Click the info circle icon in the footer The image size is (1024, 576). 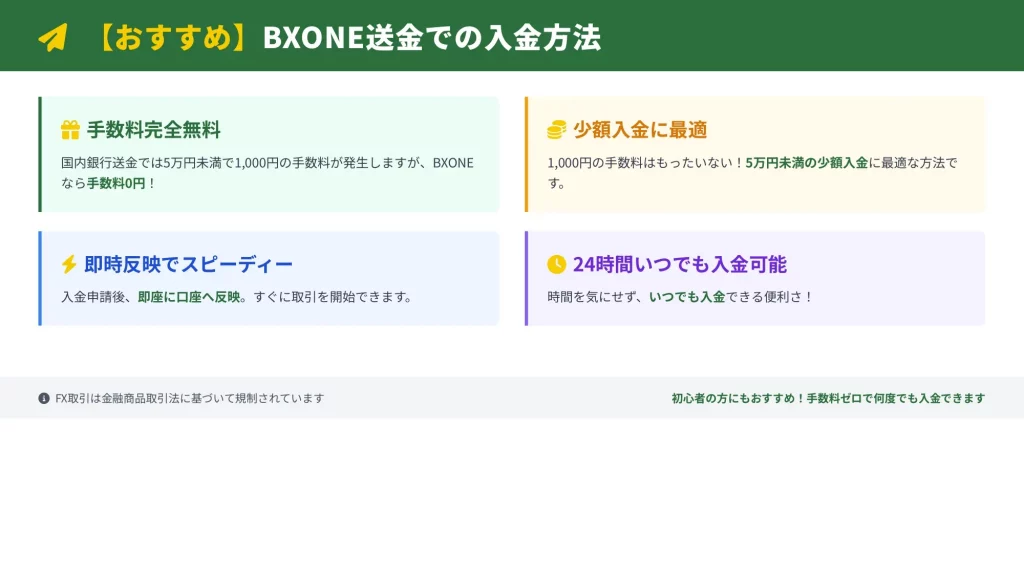[x=44, y=398]
